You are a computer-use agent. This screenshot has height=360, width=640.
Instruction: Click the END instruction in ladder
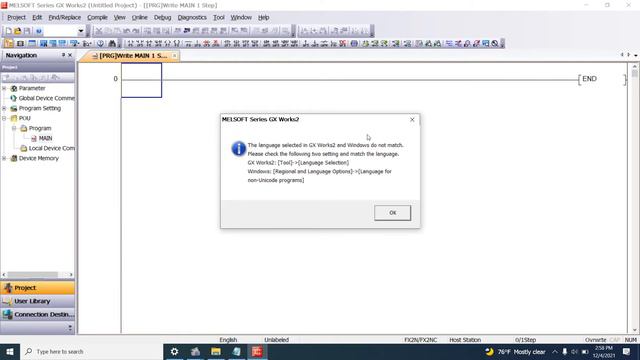point(589,79)
